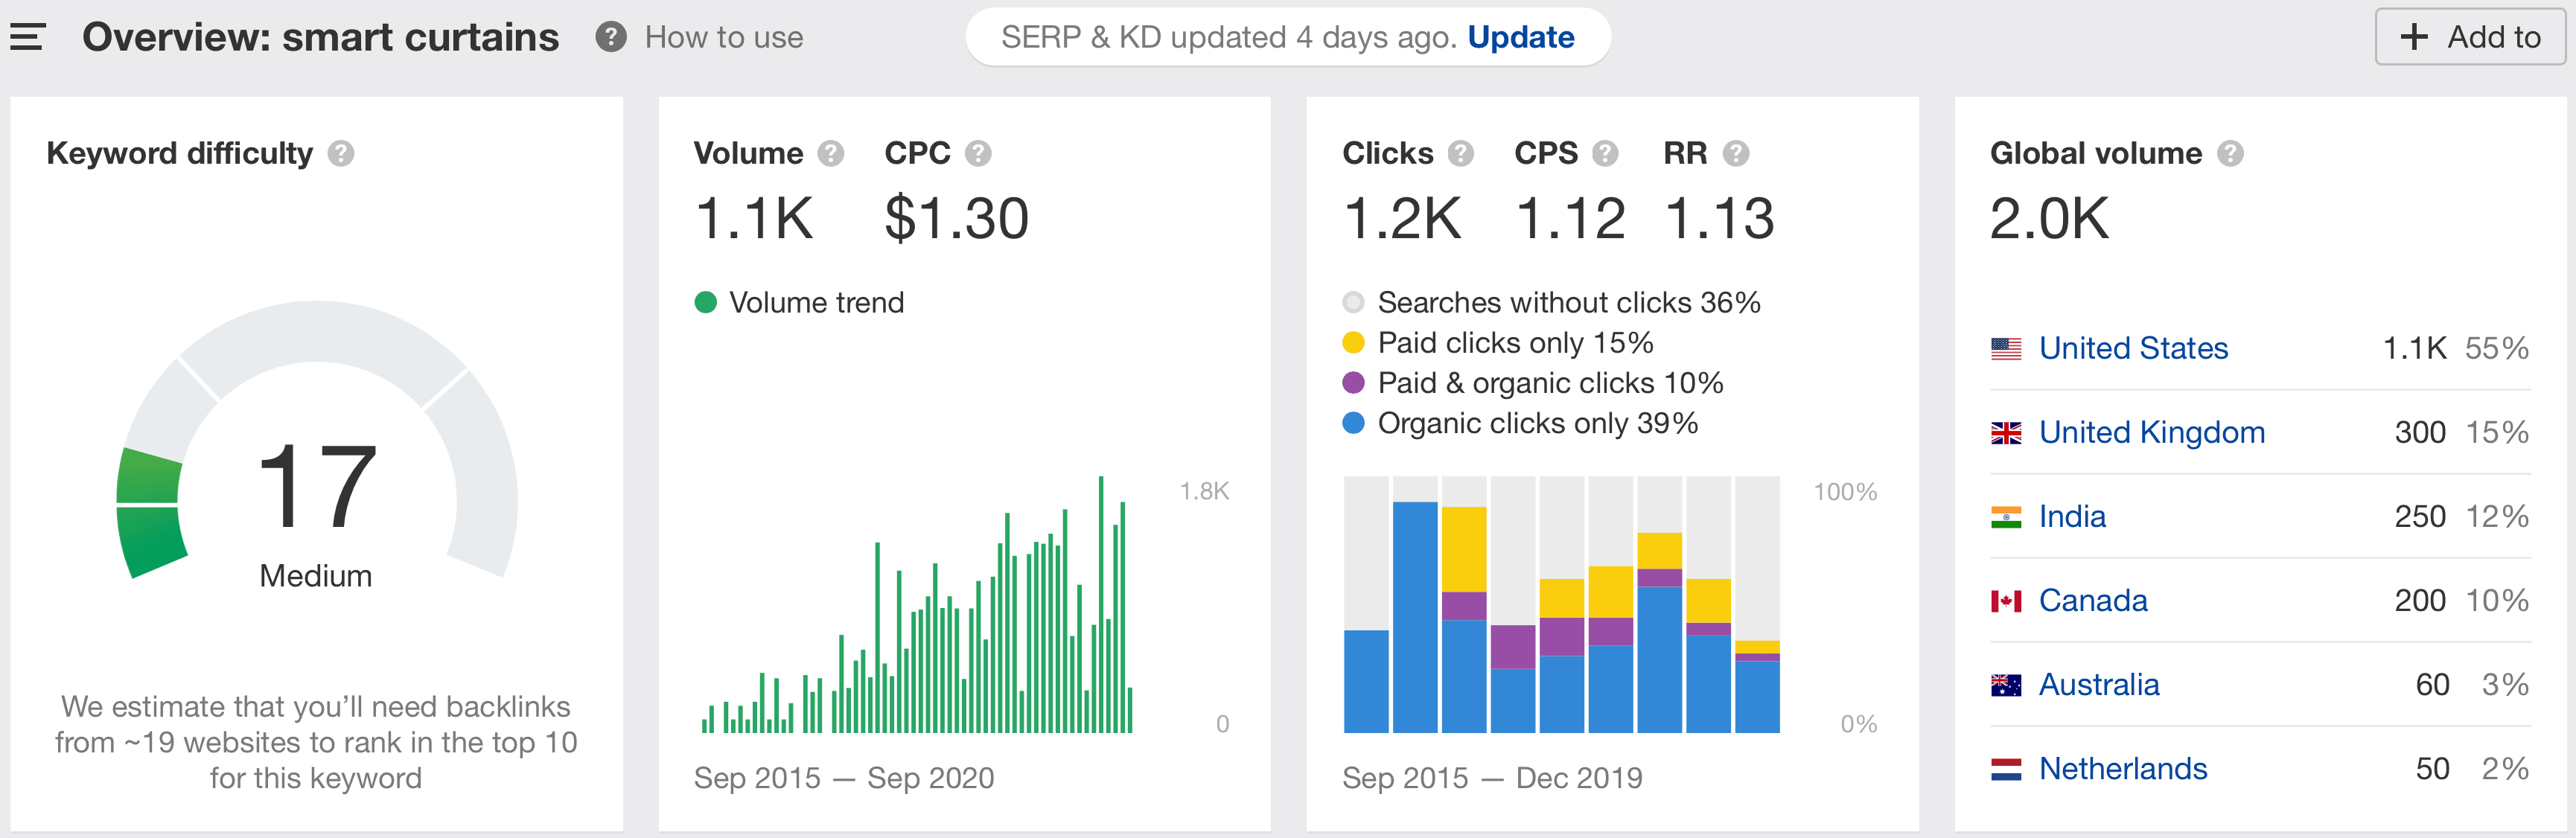2576x838 pixels.
Task: Click Keyword difficulty help question mark
Action: tap(341, 153)
